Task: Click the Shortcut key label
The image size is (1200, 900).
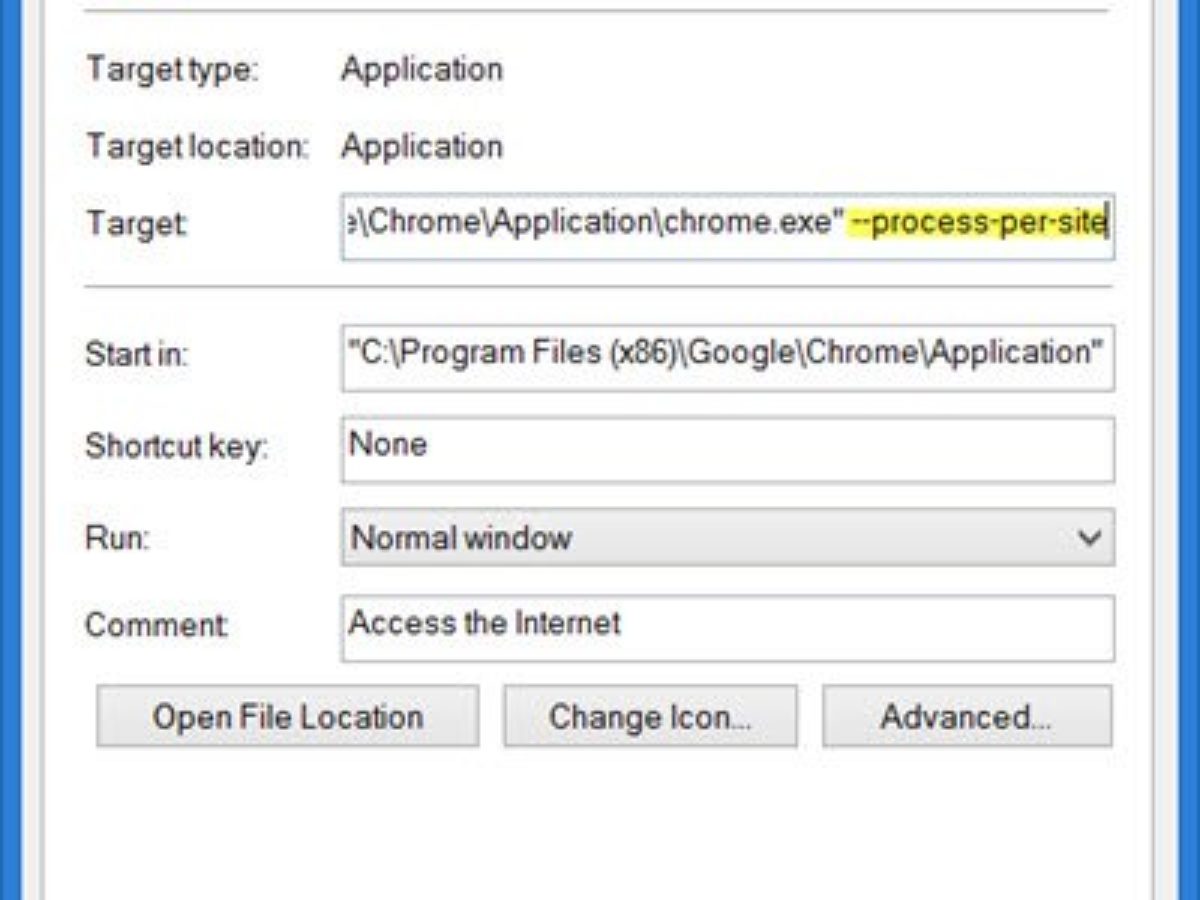Action: 176,446
